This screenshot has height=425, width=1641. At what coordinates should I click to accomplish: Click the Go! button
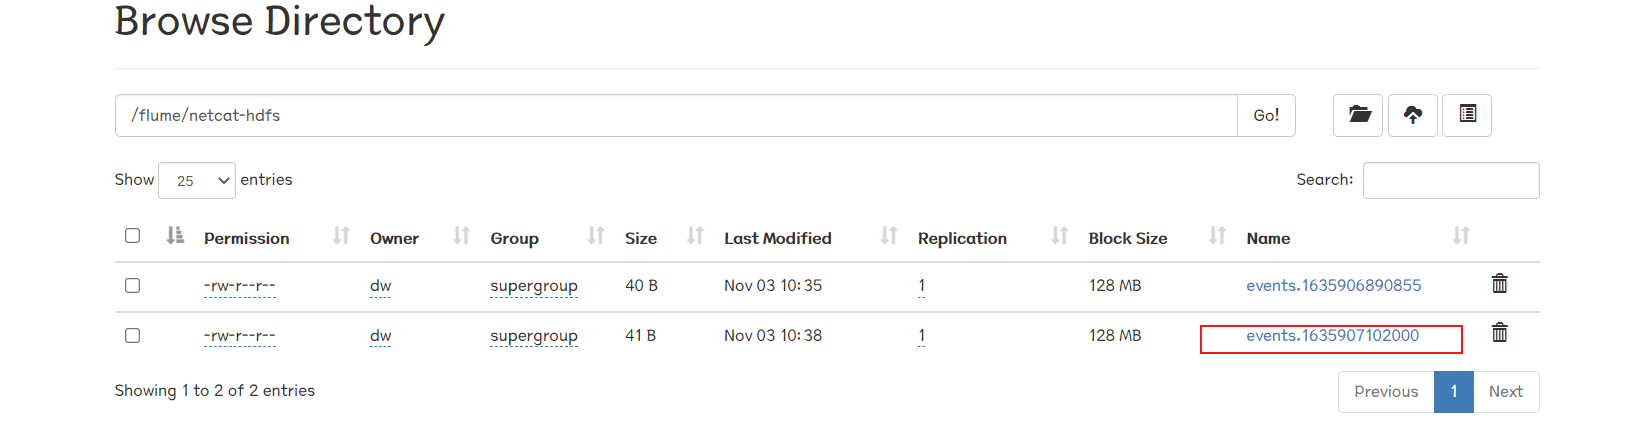[x=1266, y=116]
